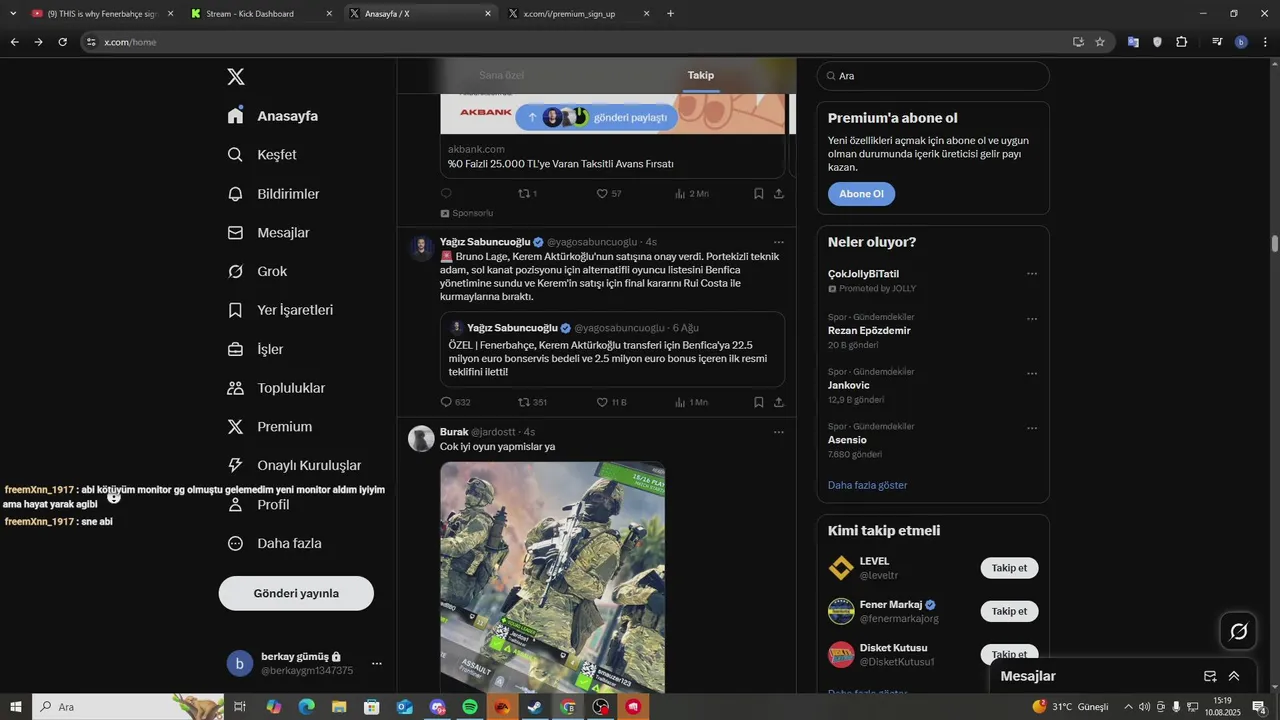Go back in the browser
Viewport: 1280px width, 720px height.
pos(14,42)
